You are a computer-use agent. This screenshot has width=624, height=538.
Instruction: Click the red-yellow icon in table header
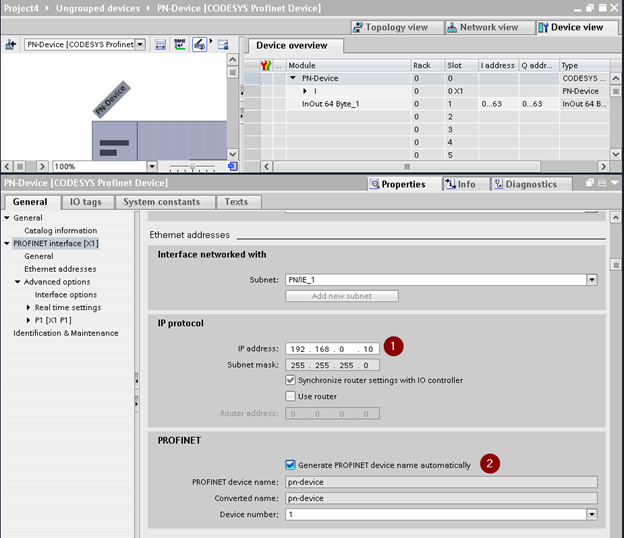pyautogui.click(x=266, y=65)
